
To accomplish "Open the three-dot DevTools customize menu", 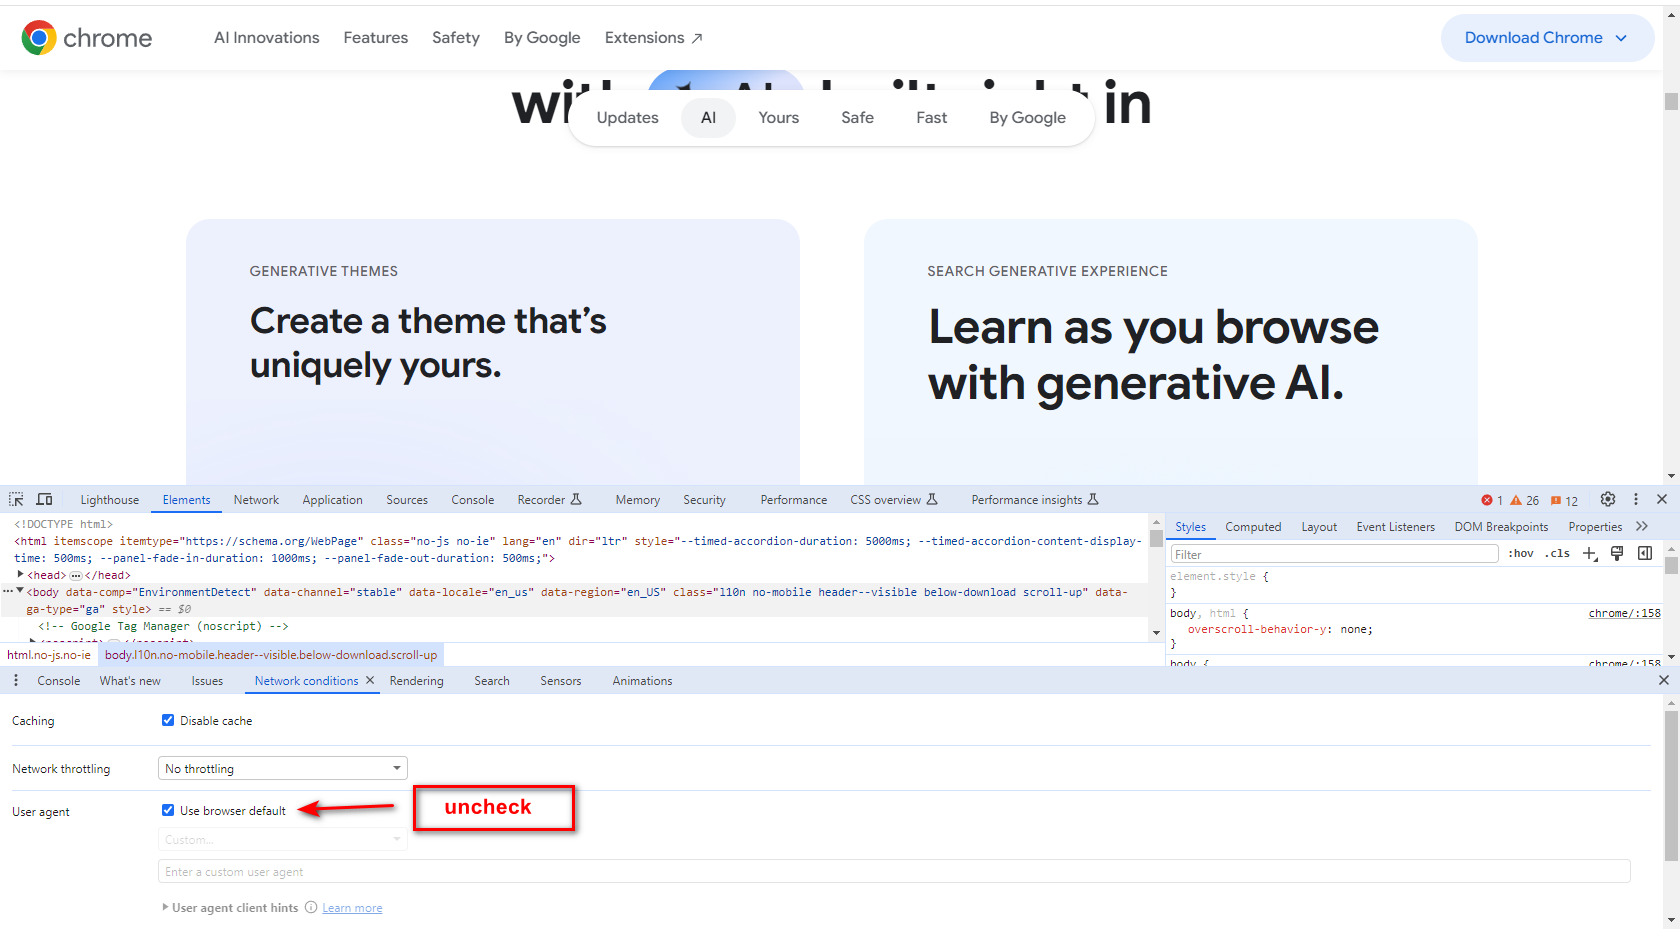I will pos(1636,499).
